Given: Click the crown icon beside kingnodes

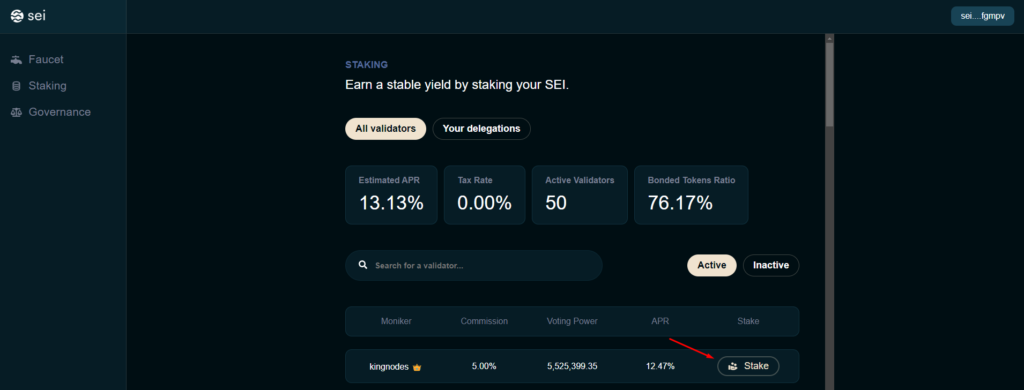Looking at the screenshot, I should (x=417, y=367).
